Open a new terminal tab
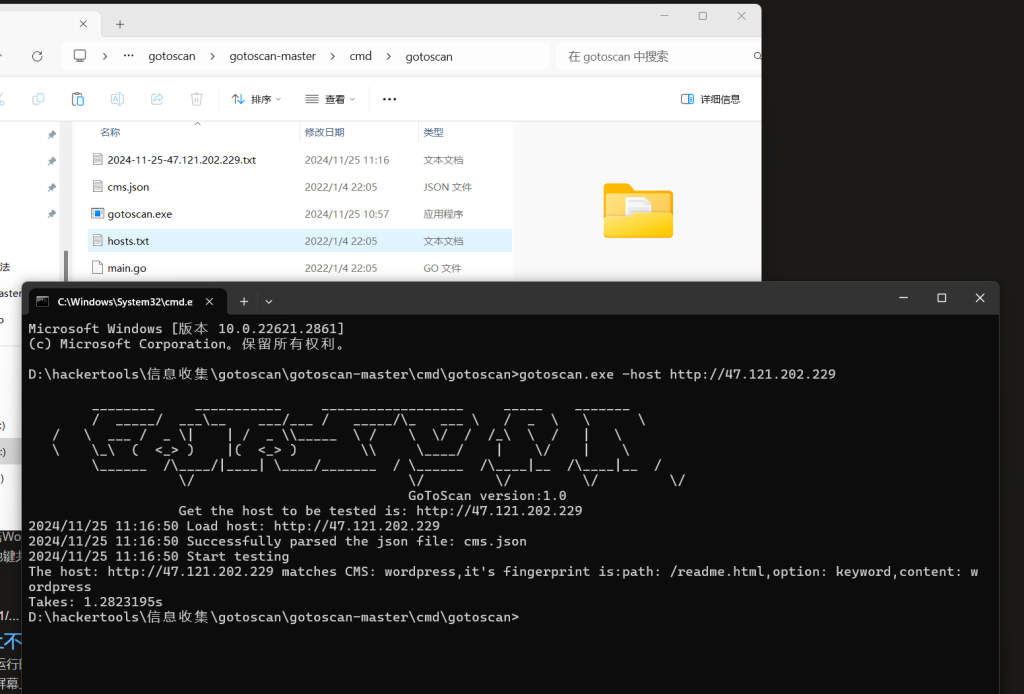The width and height of the screenshot is (1024, 694). 244,302
